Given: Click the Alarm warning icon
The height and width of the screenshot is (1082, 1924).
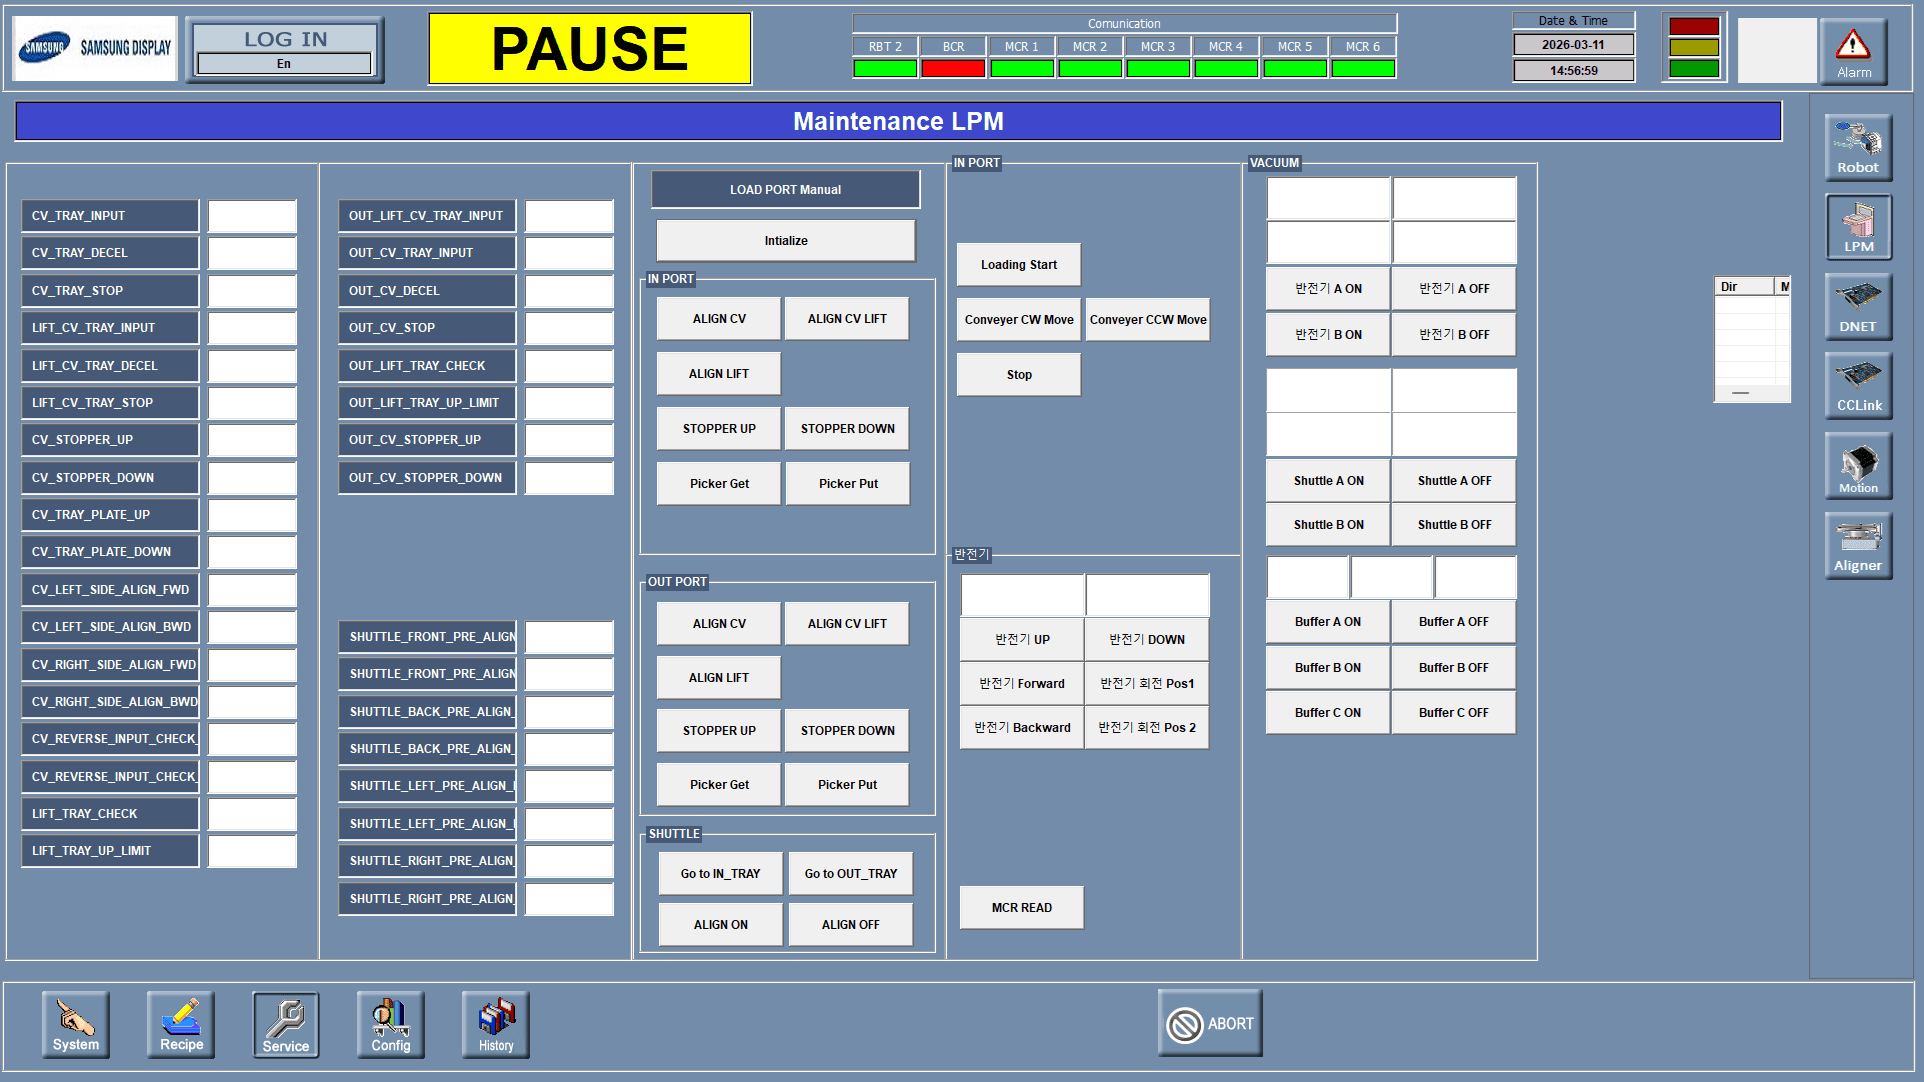Looking at the screenshot, I should (x=1853, y=51).
